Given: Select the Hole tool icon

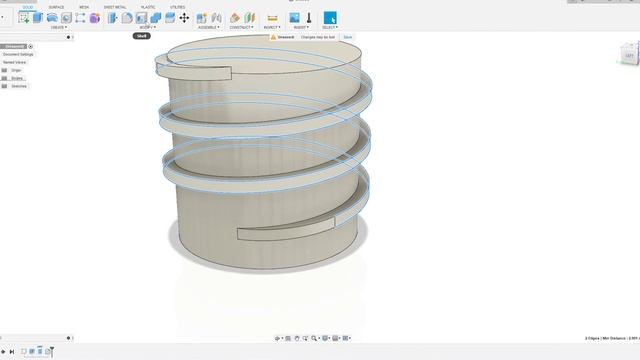Looking at the screenshot, I should click(66, 18).
